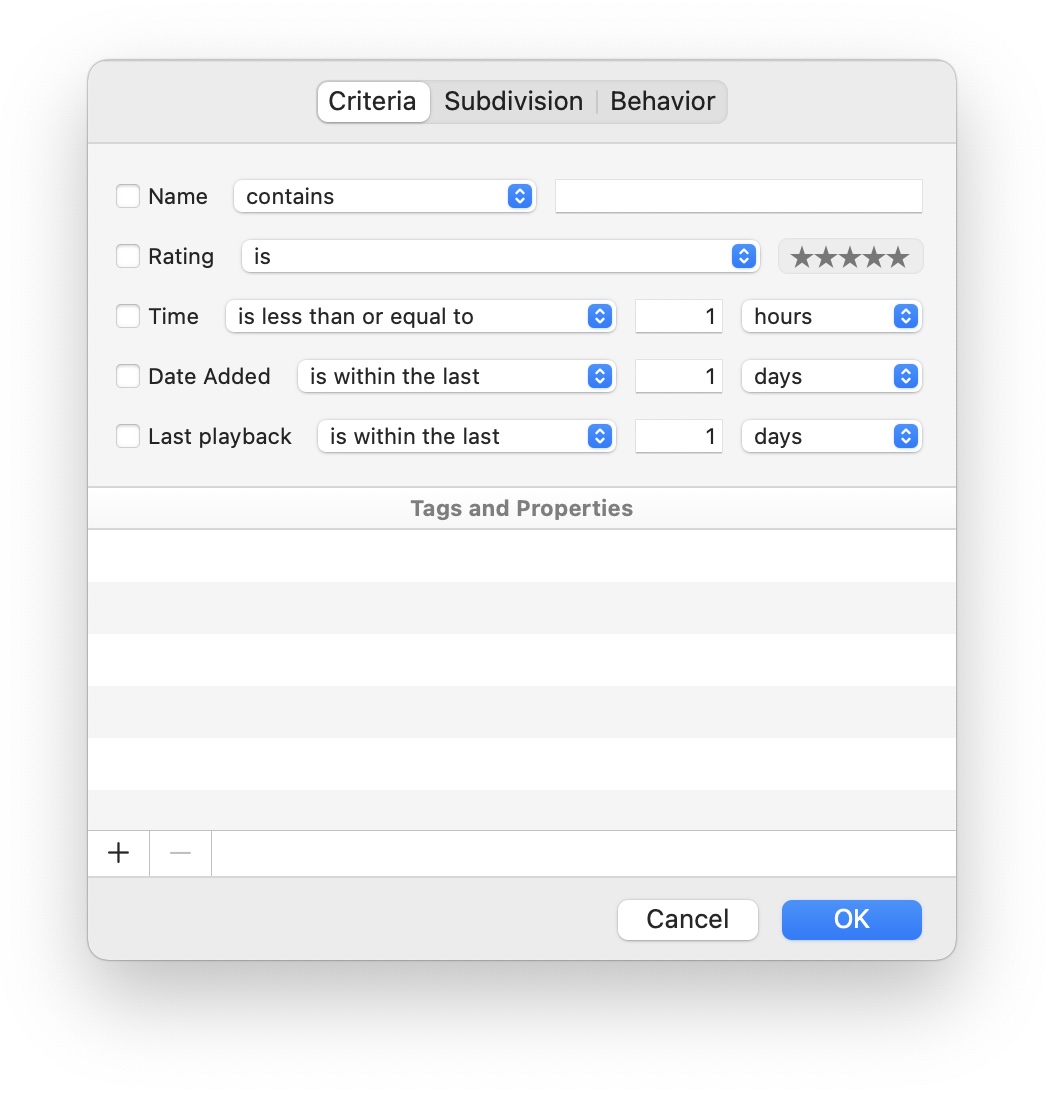
Task: Click the plus button to add a tag
Action: [x=118, y=853]
